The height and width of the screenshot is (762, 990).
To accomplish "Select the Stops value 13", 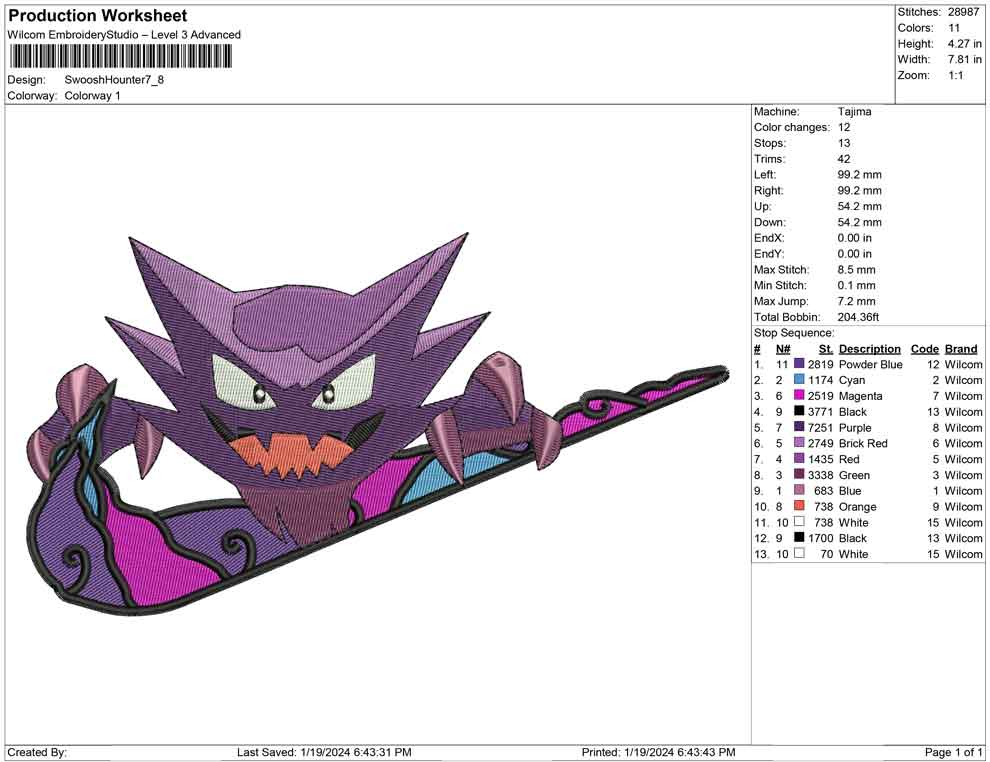I will click(x=844, y=143).
